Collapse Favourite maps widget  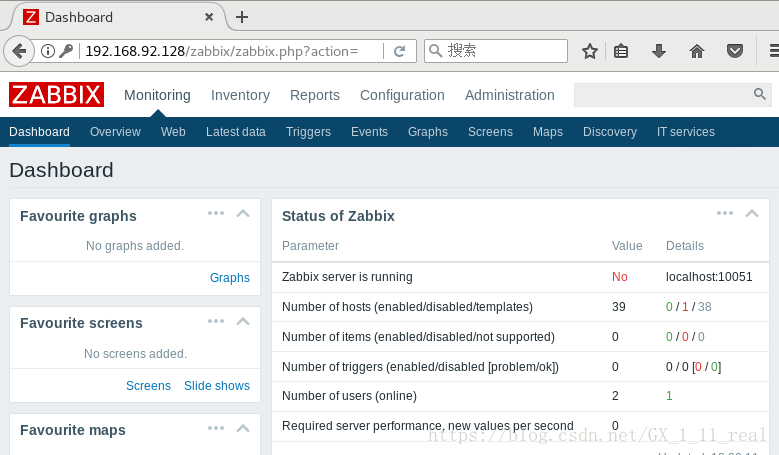tap(243, 428)
